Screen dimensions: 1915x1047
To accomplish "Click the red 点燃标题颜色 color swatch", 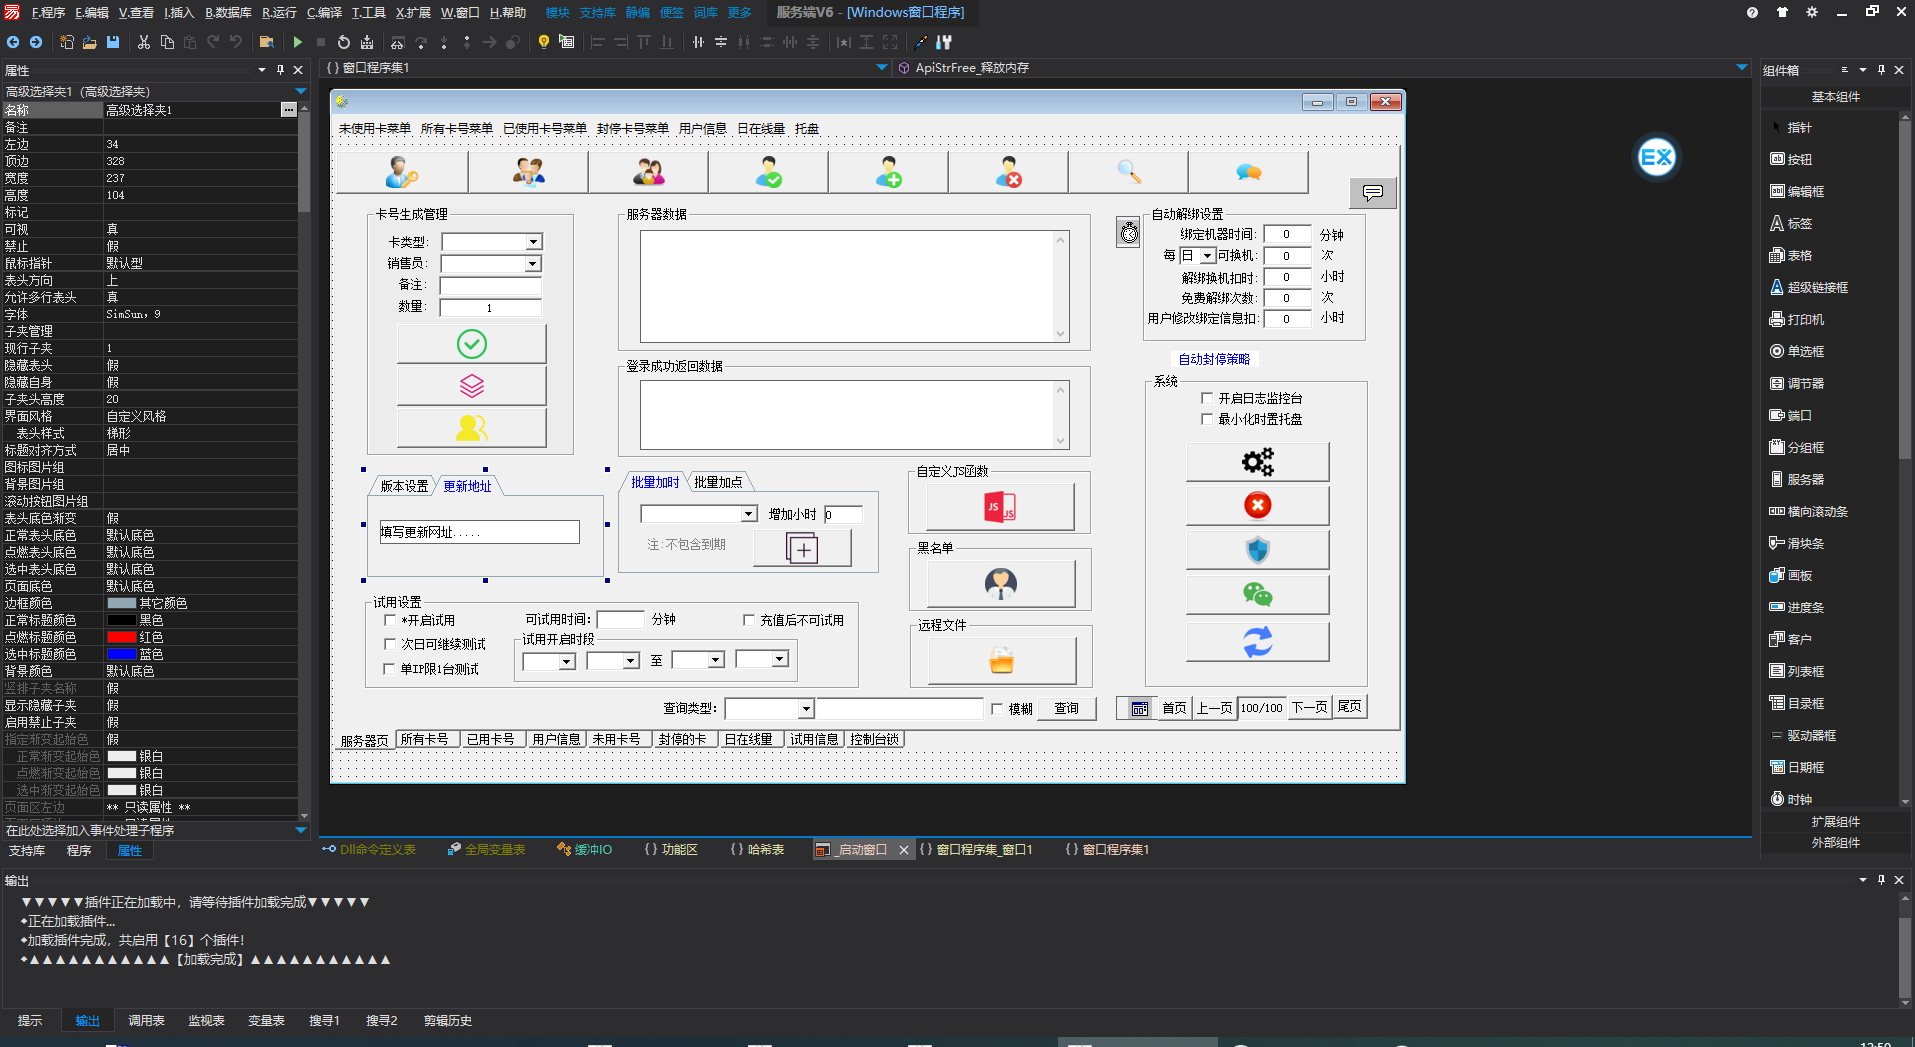I will coord(122,637).
